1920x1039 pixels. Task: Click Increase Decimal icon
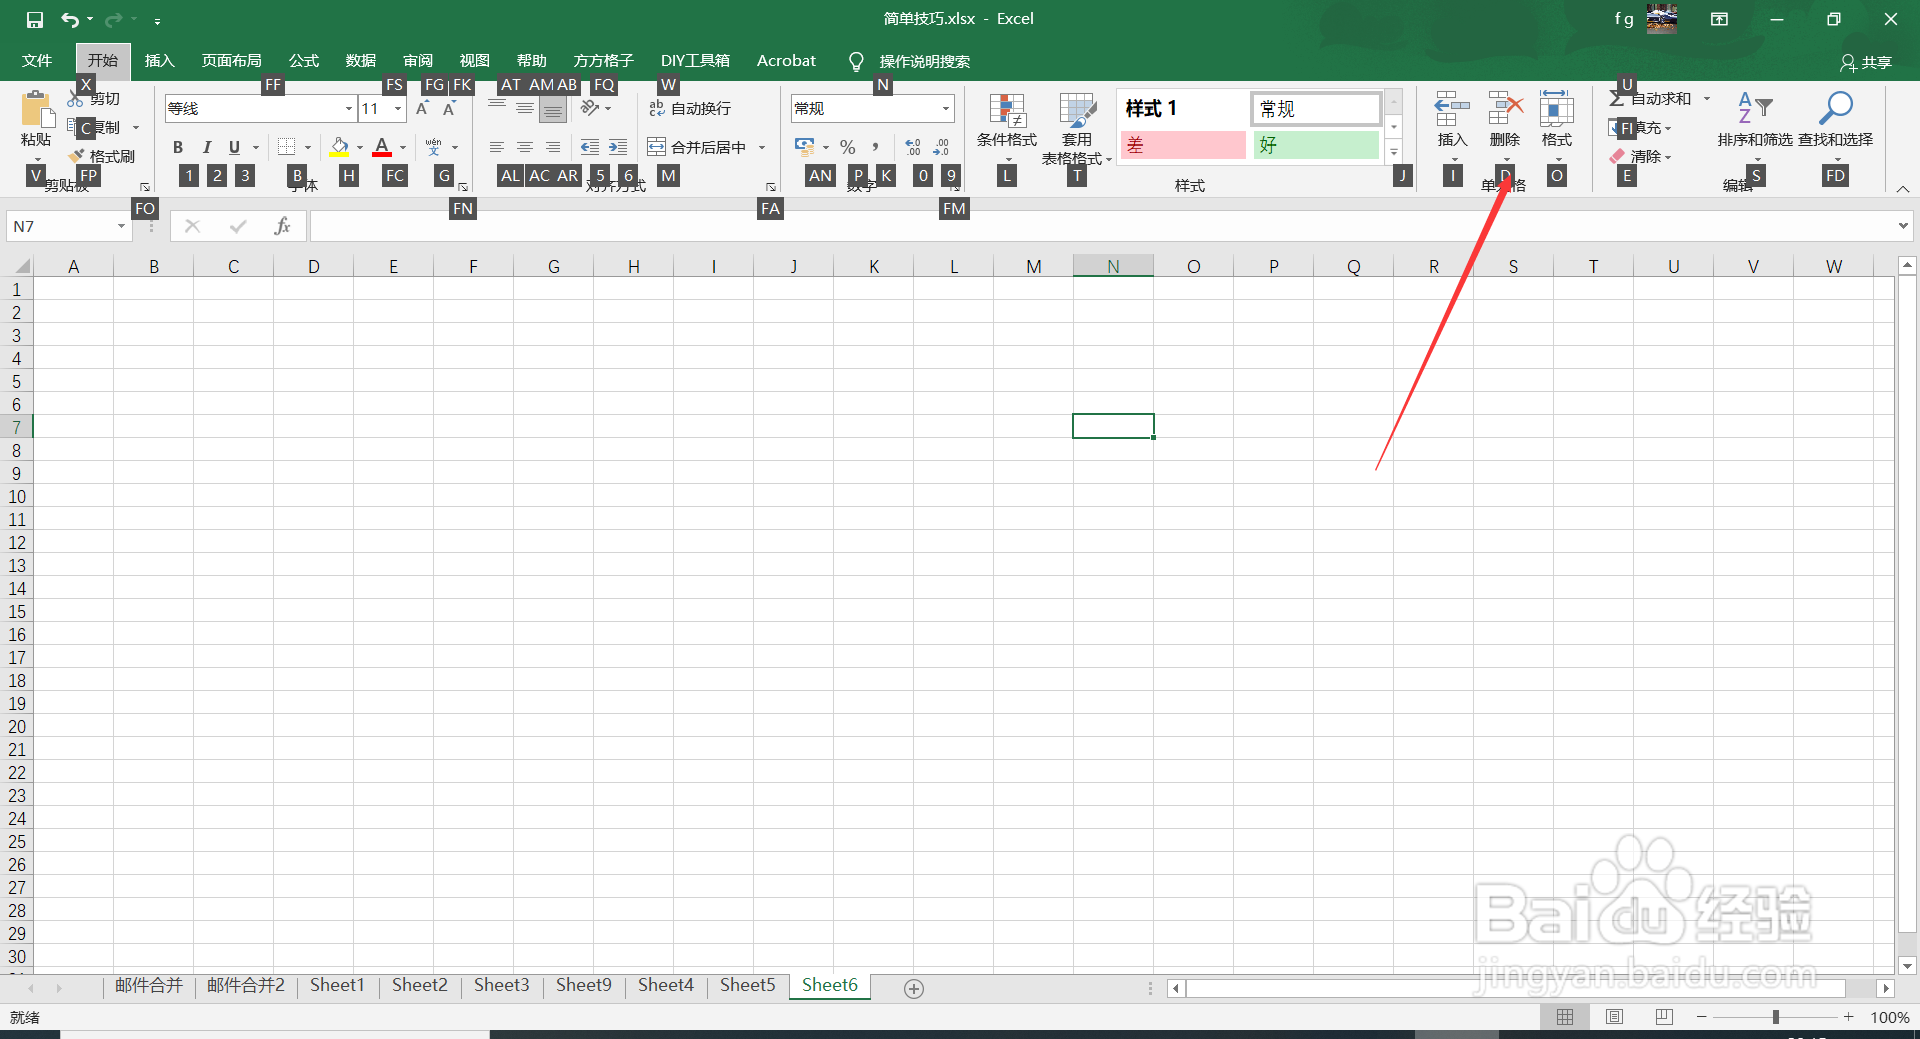click(x=912, y=147)
